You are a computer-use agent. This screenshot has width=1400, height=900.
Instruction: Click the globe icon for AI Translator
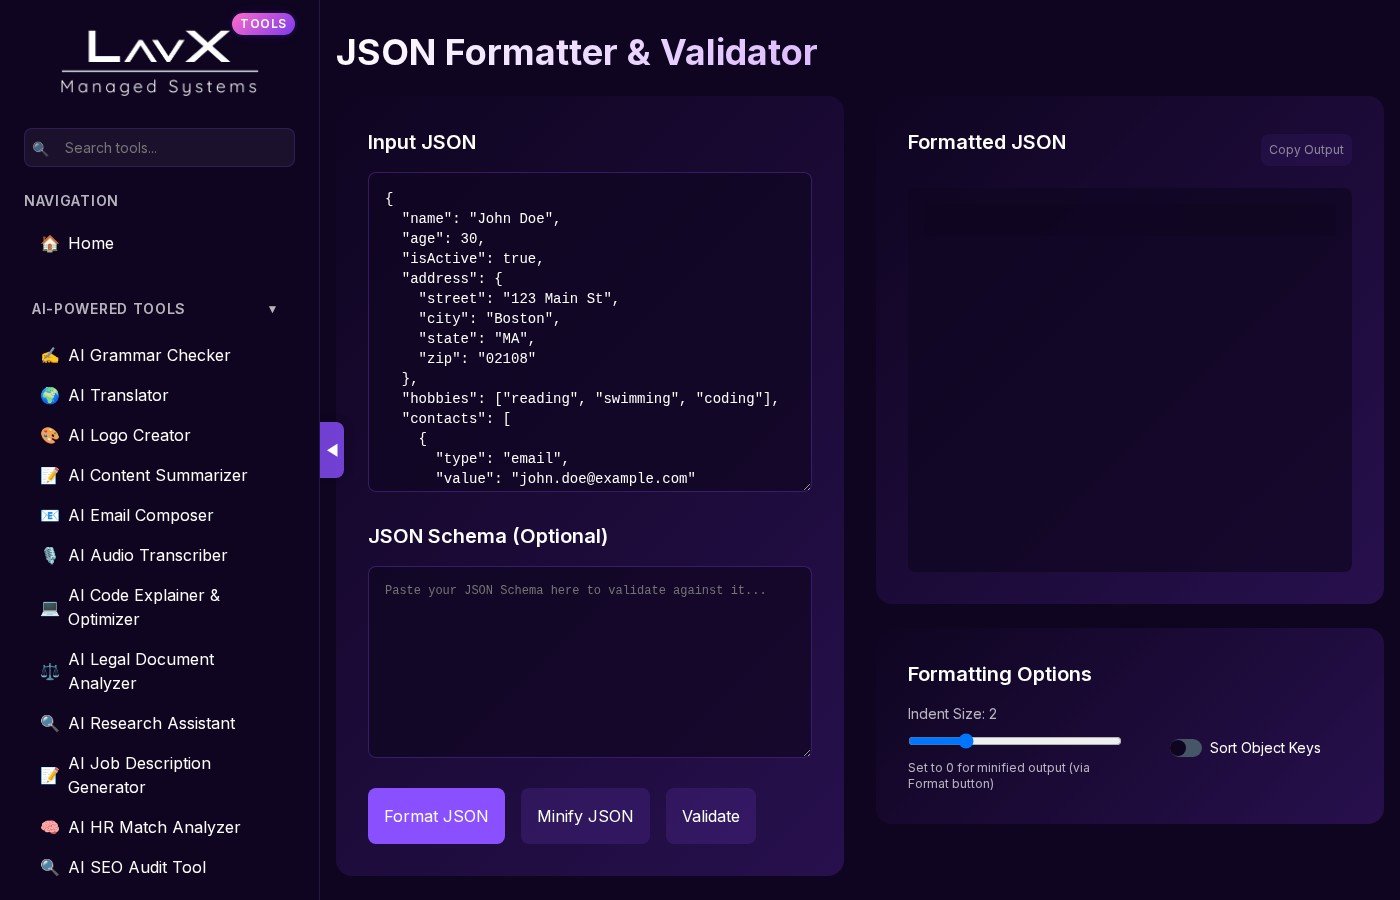(x=49, y=396)
